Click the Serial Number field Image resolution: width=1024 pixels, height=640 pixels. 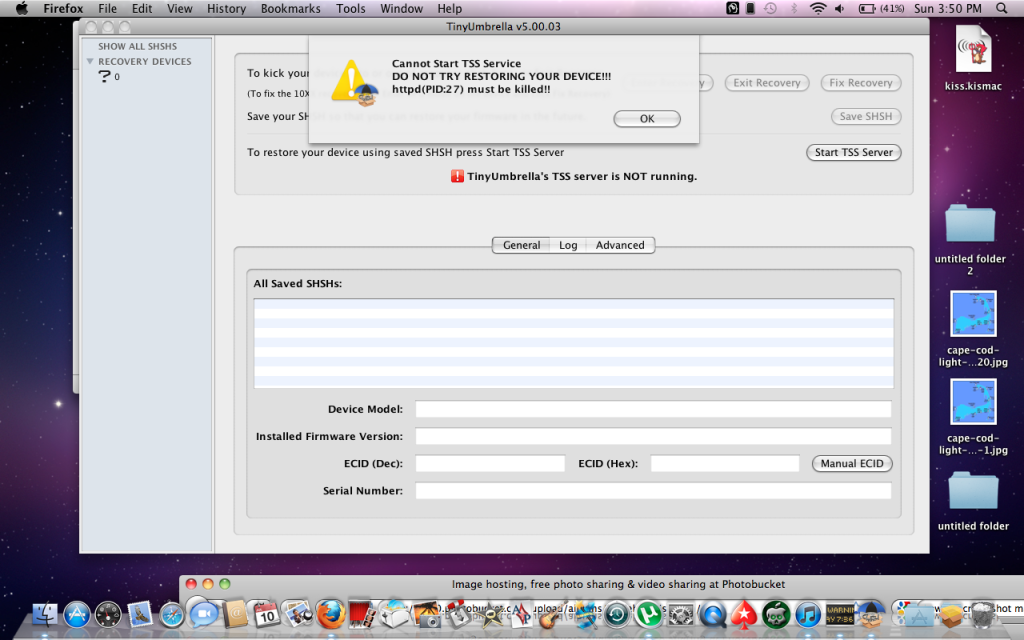point(653,491)
